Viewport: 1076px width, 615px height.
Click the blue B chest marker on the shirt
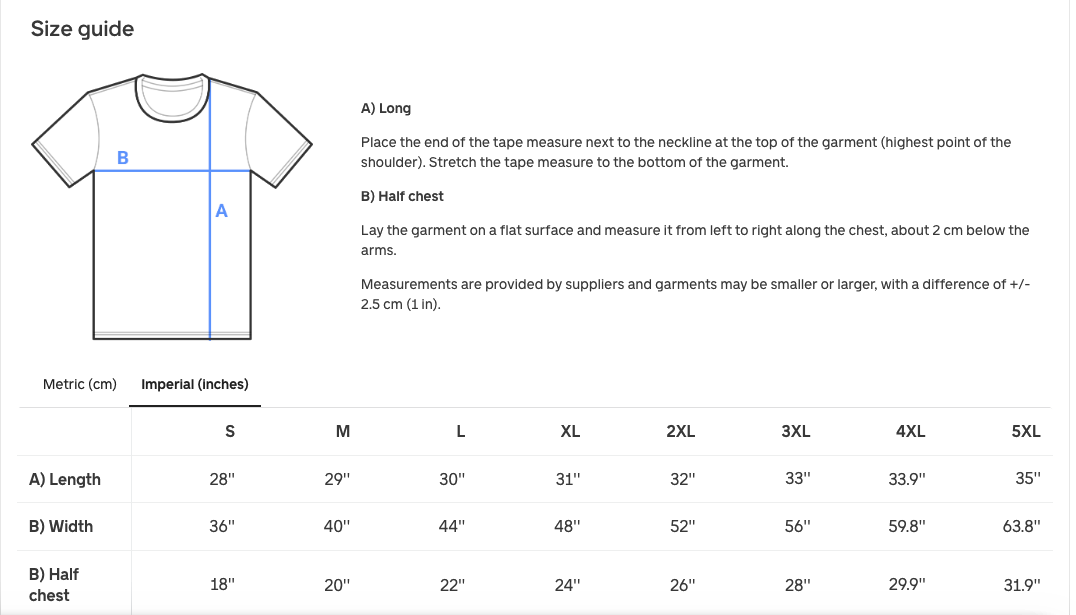pyautogui.click(x=123, y=157)
